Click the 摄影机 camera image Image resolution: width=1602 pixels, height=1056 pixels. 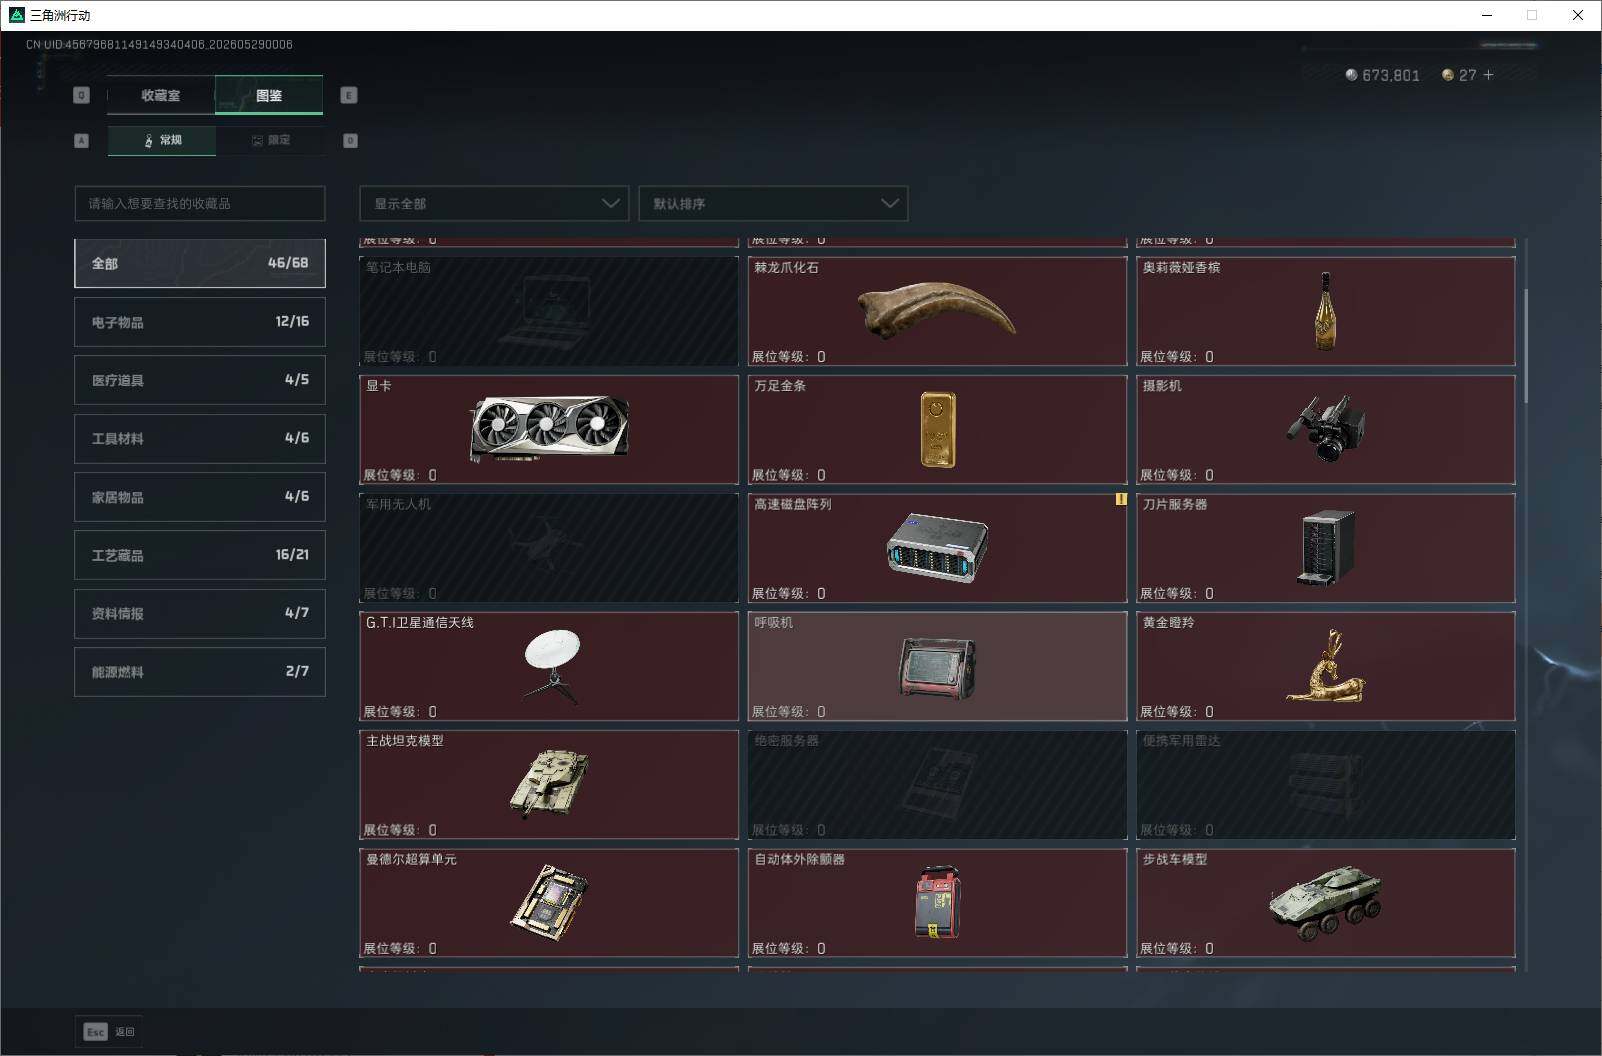pos(1325,428)
